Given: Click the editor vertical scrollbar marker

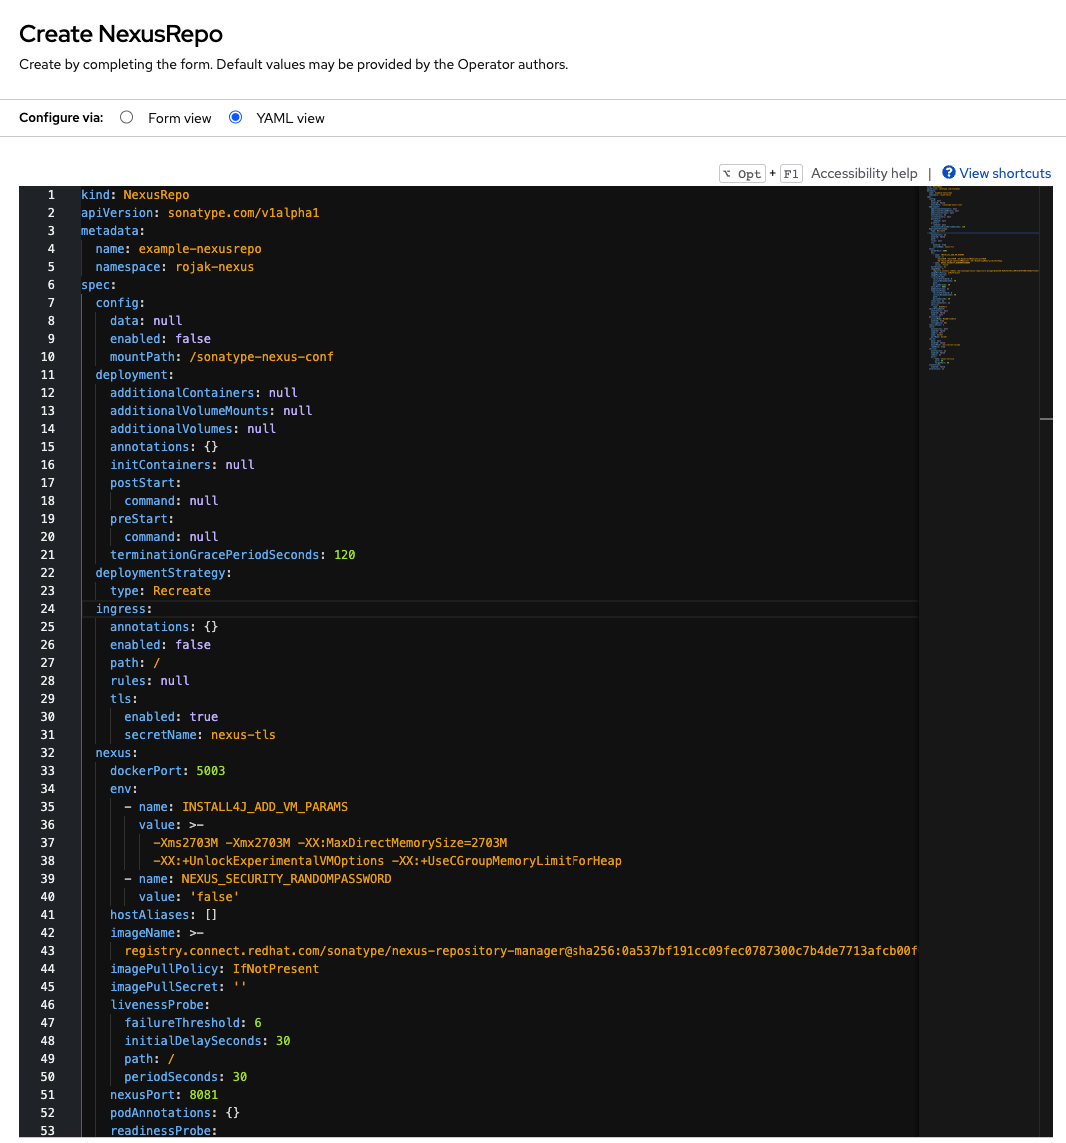Looking at the screenshot, I should 1046,419.
